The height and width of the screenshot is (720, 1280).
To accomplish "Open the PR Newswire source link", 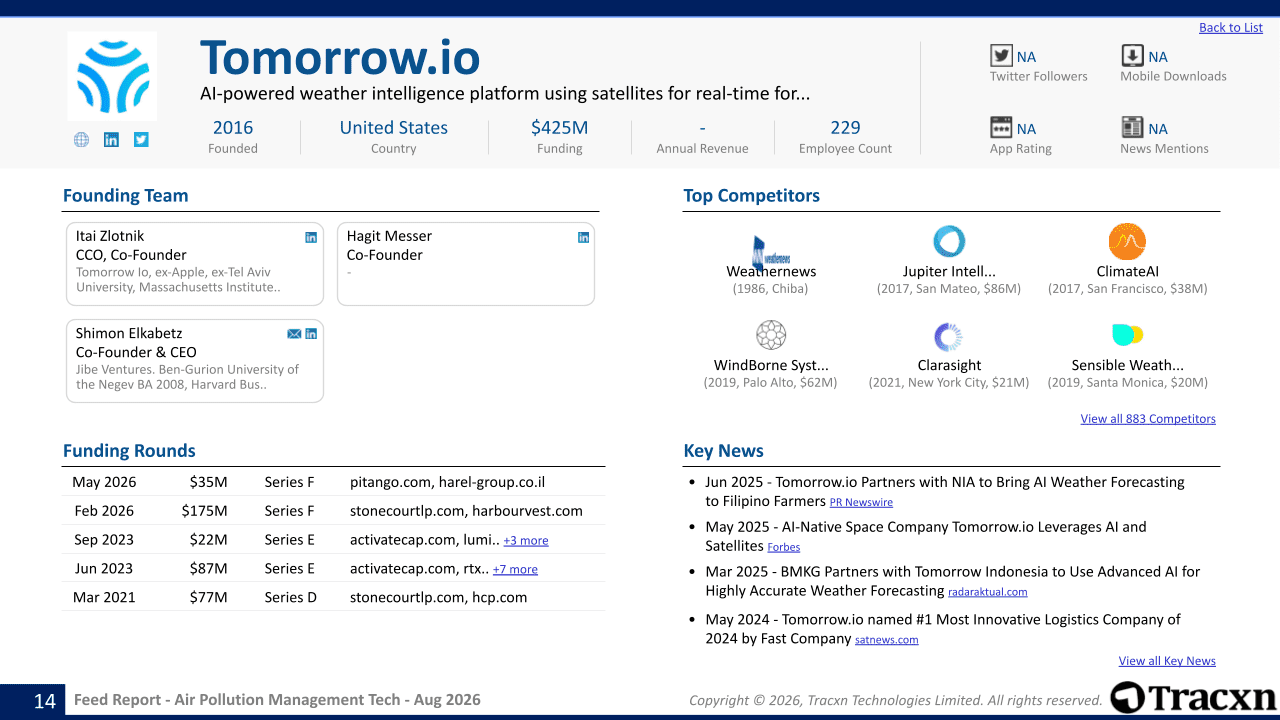I will [861, 503].
